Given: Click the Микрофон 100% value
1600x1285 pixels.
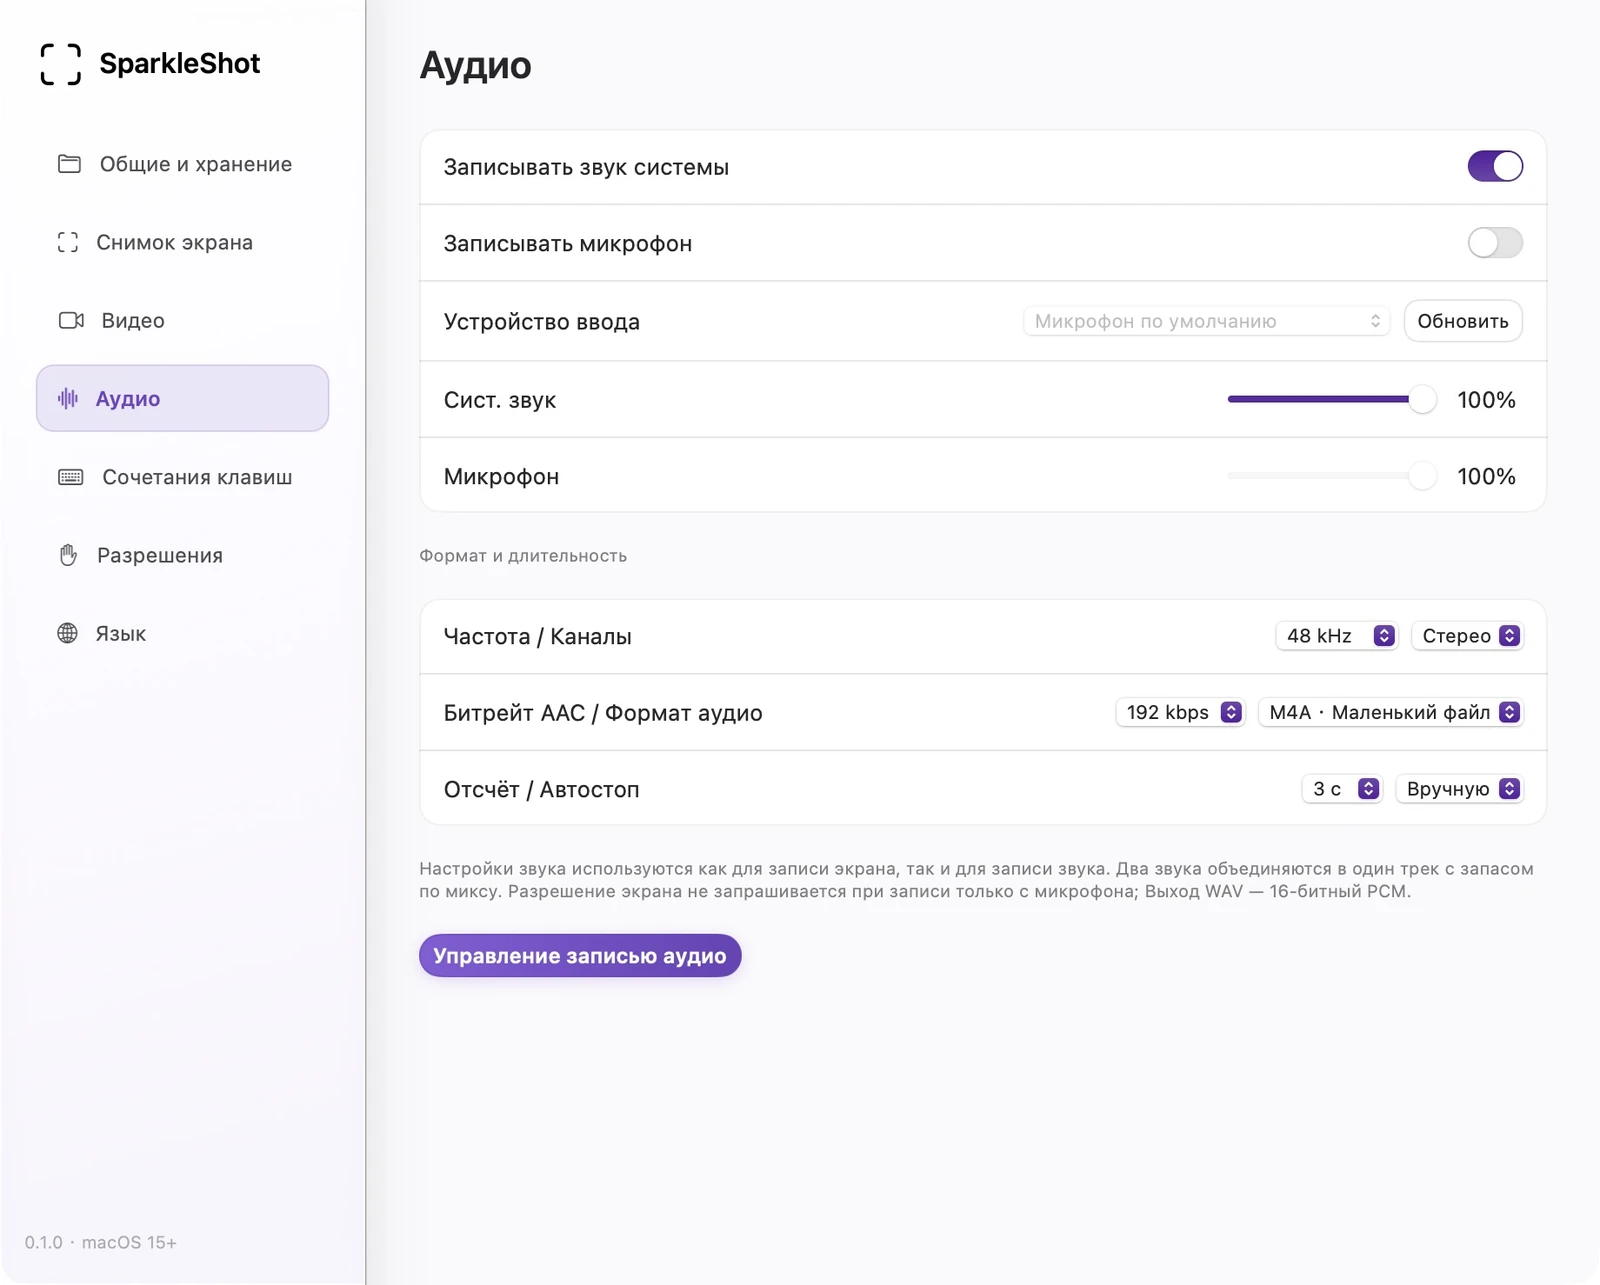Looking at the screenshot, I should click(x=1486, y=476).
